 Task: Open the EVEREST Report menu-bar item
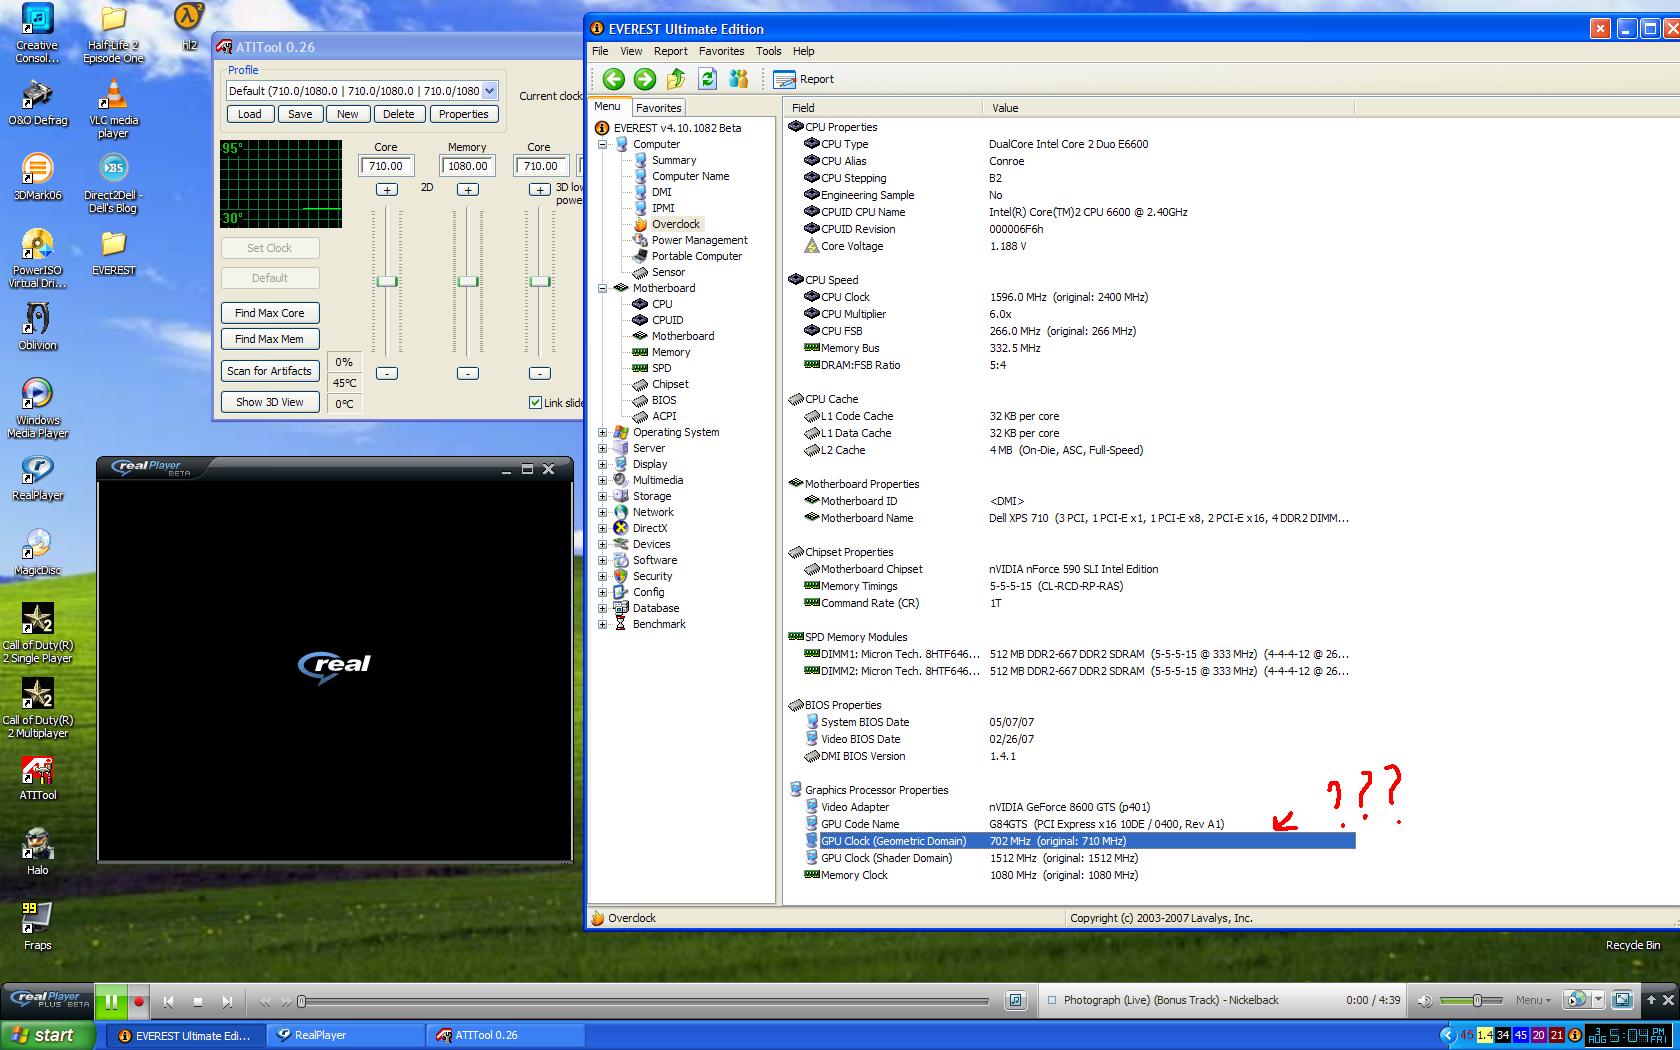(x=670, y=51)
